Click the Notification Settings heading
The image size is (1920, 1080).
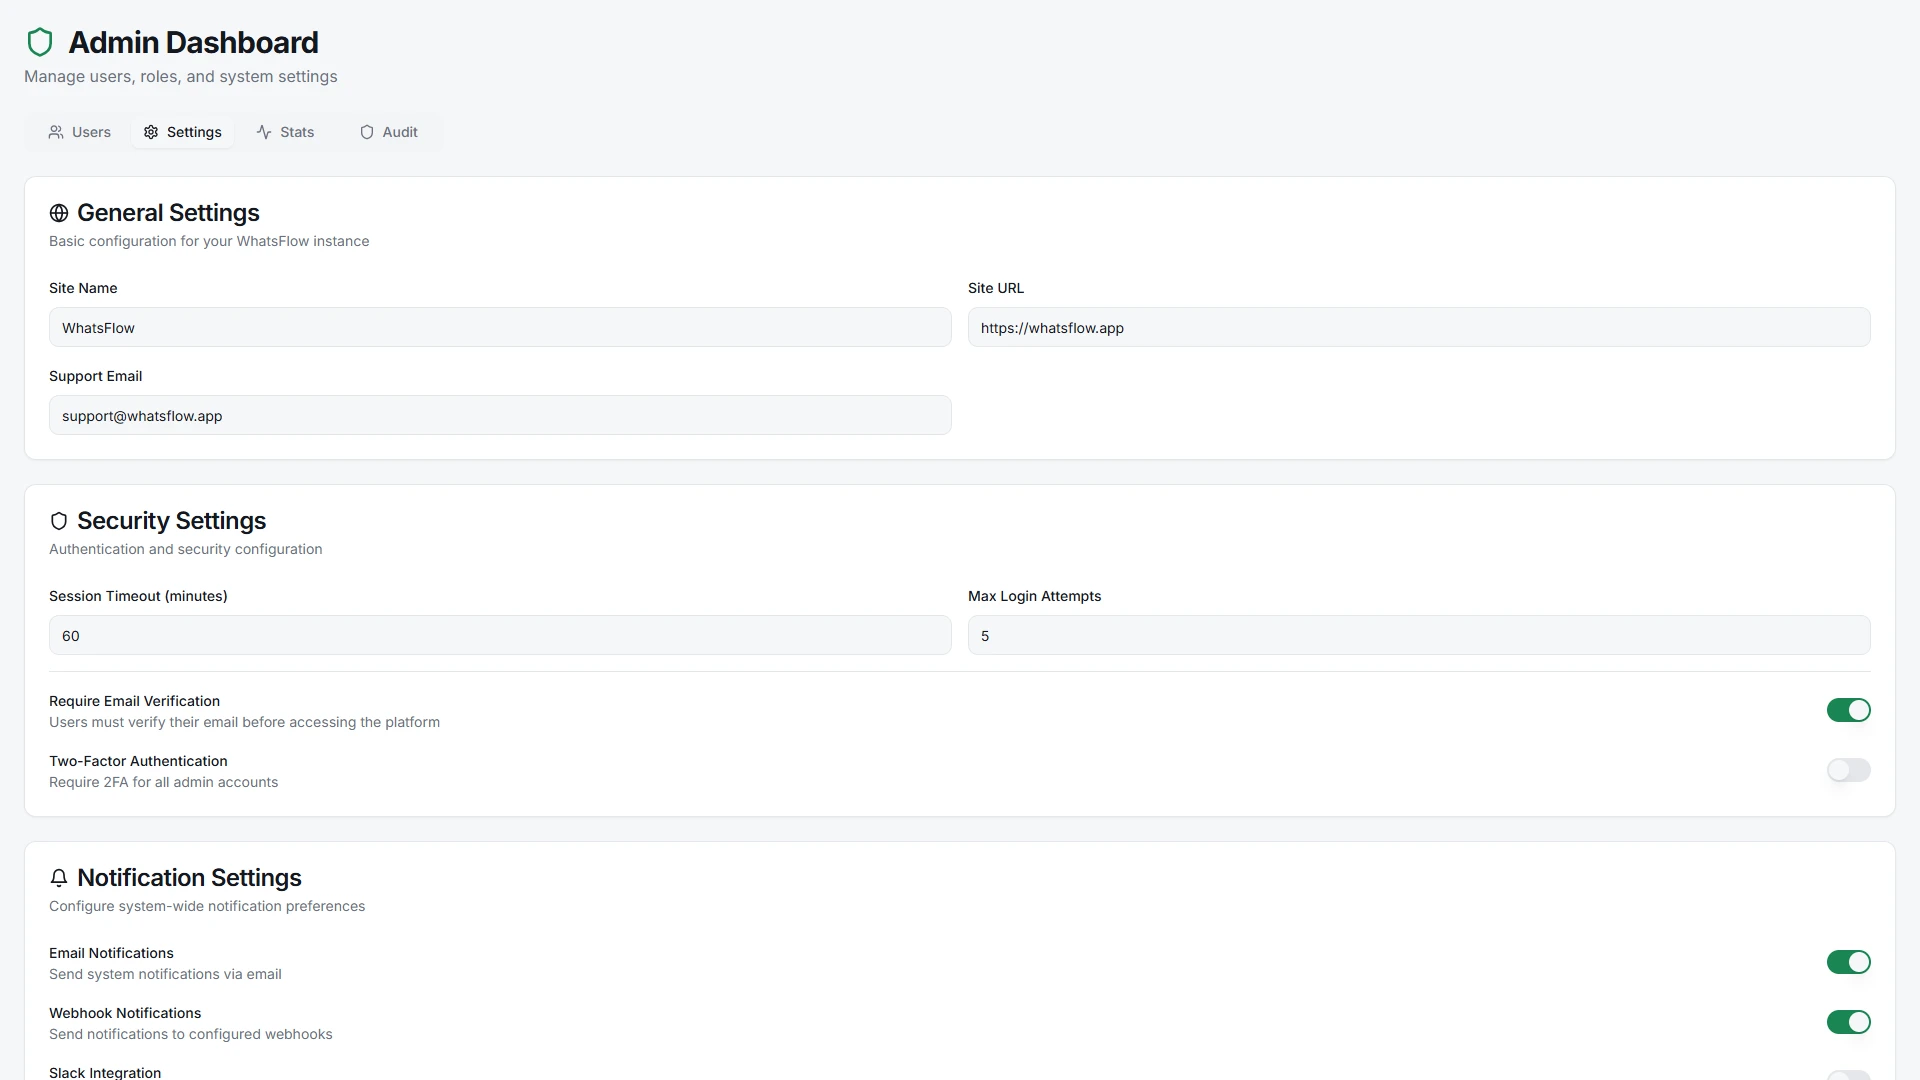pos(189,878)
